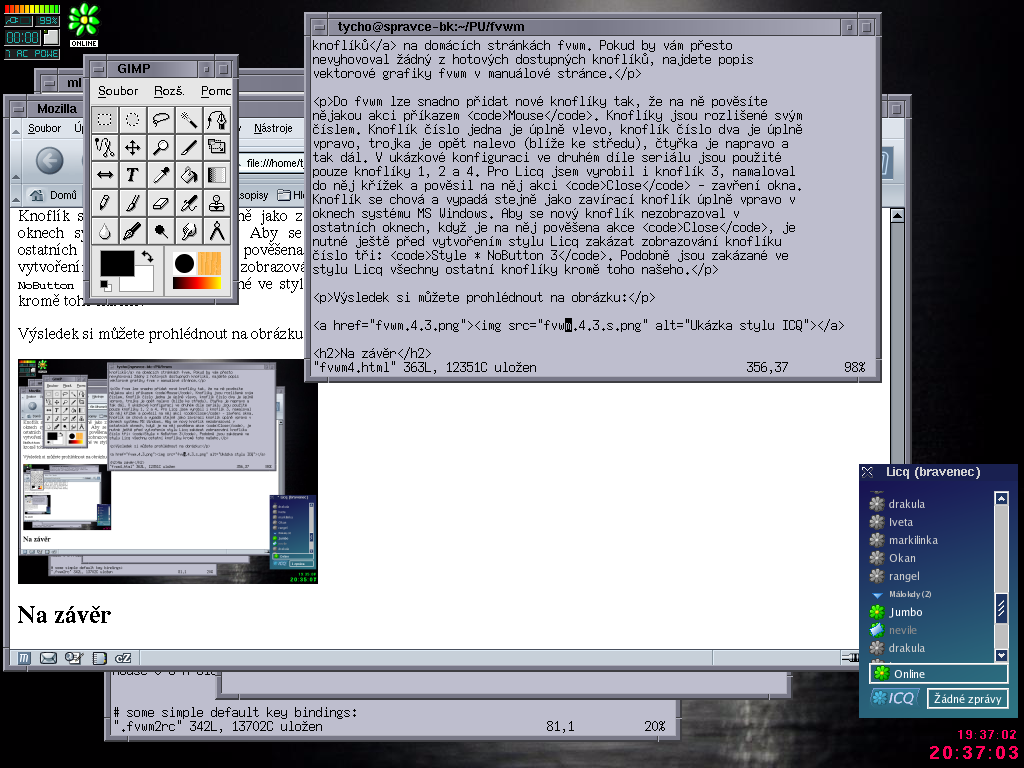Collapse Mozilla's menu bar with its grippy
Screen dimensions: 1024x768
[x=16, y=129]
